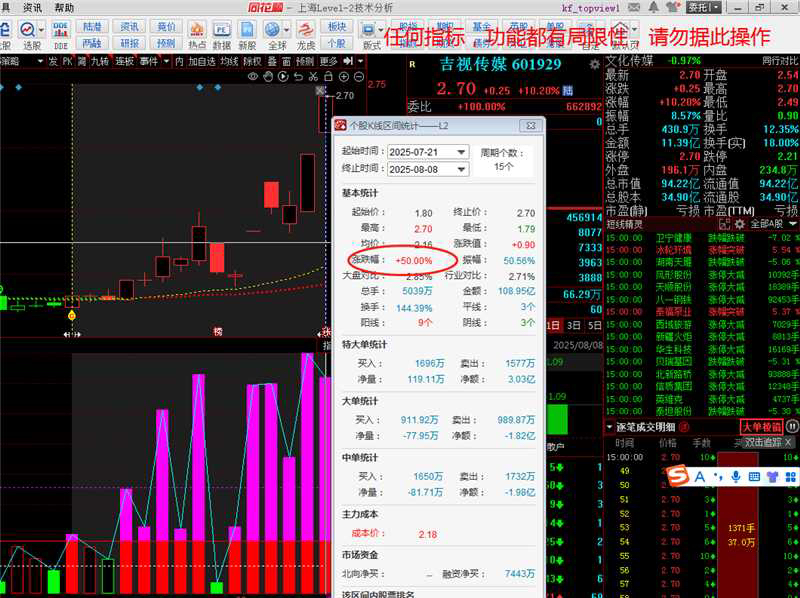800x598 pixels.
Task: Click the eye view icon above chart
Action: [253, 77]
